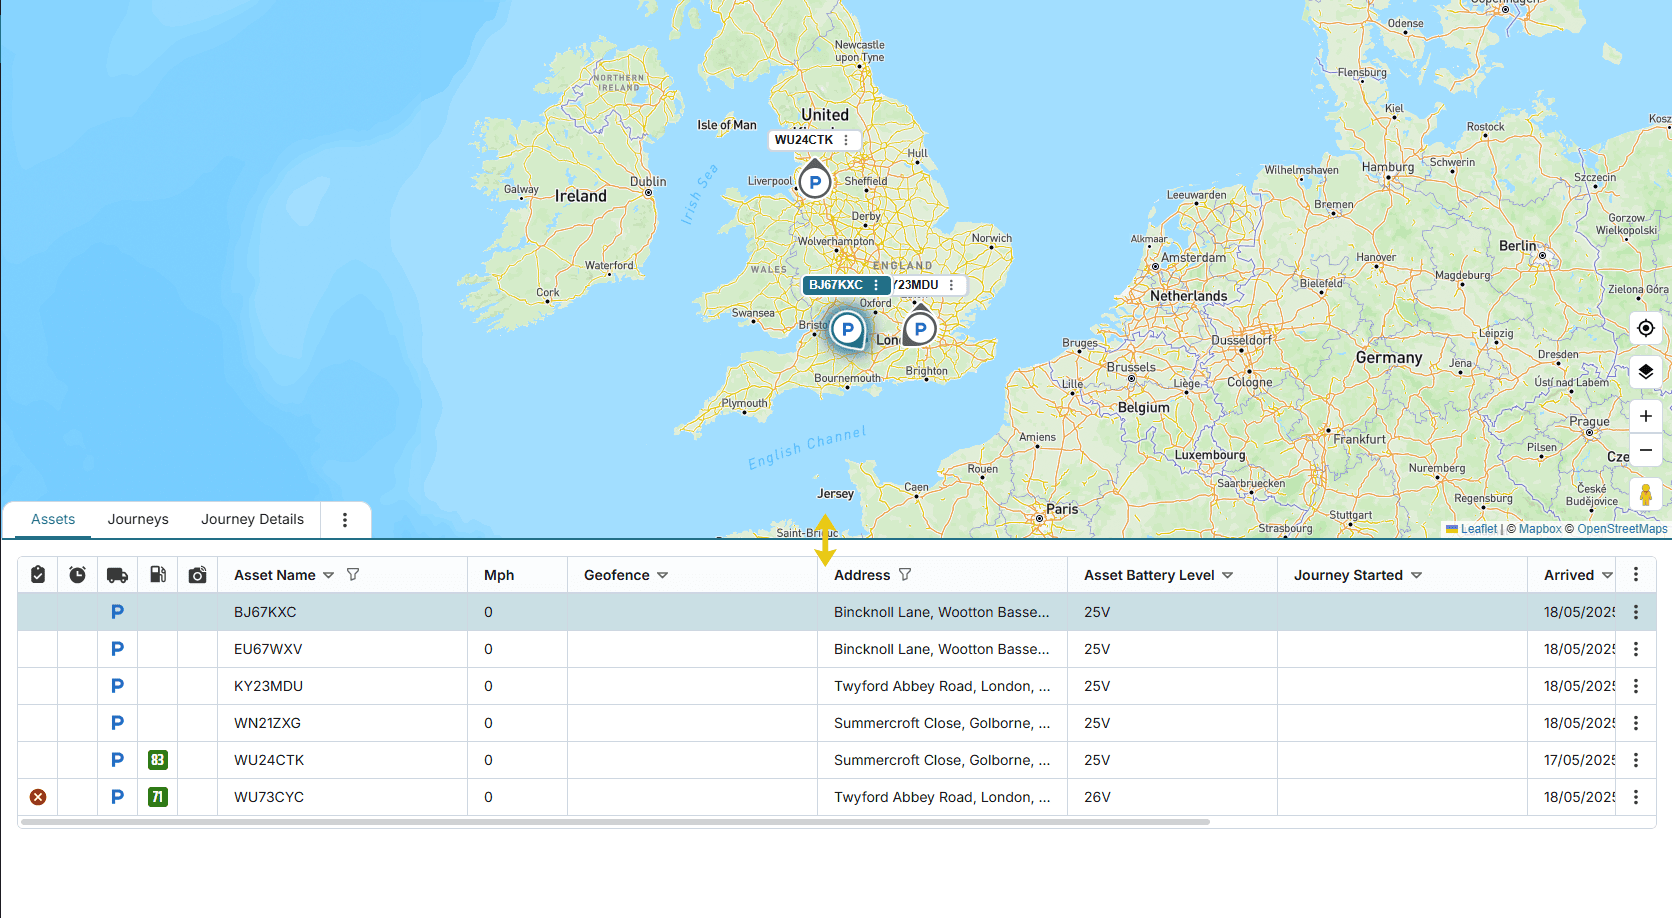Click the WU24CTK parking marker on map
Image resolution: width=1672 pixels, height=918 pixels.
[815, 182]
